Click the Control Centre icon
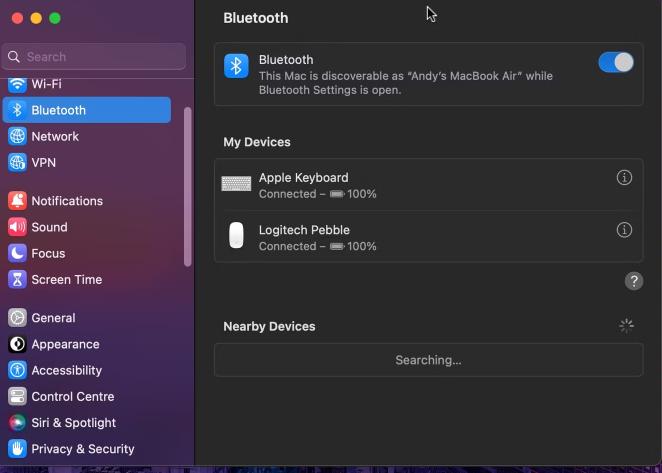 [17, 397]
